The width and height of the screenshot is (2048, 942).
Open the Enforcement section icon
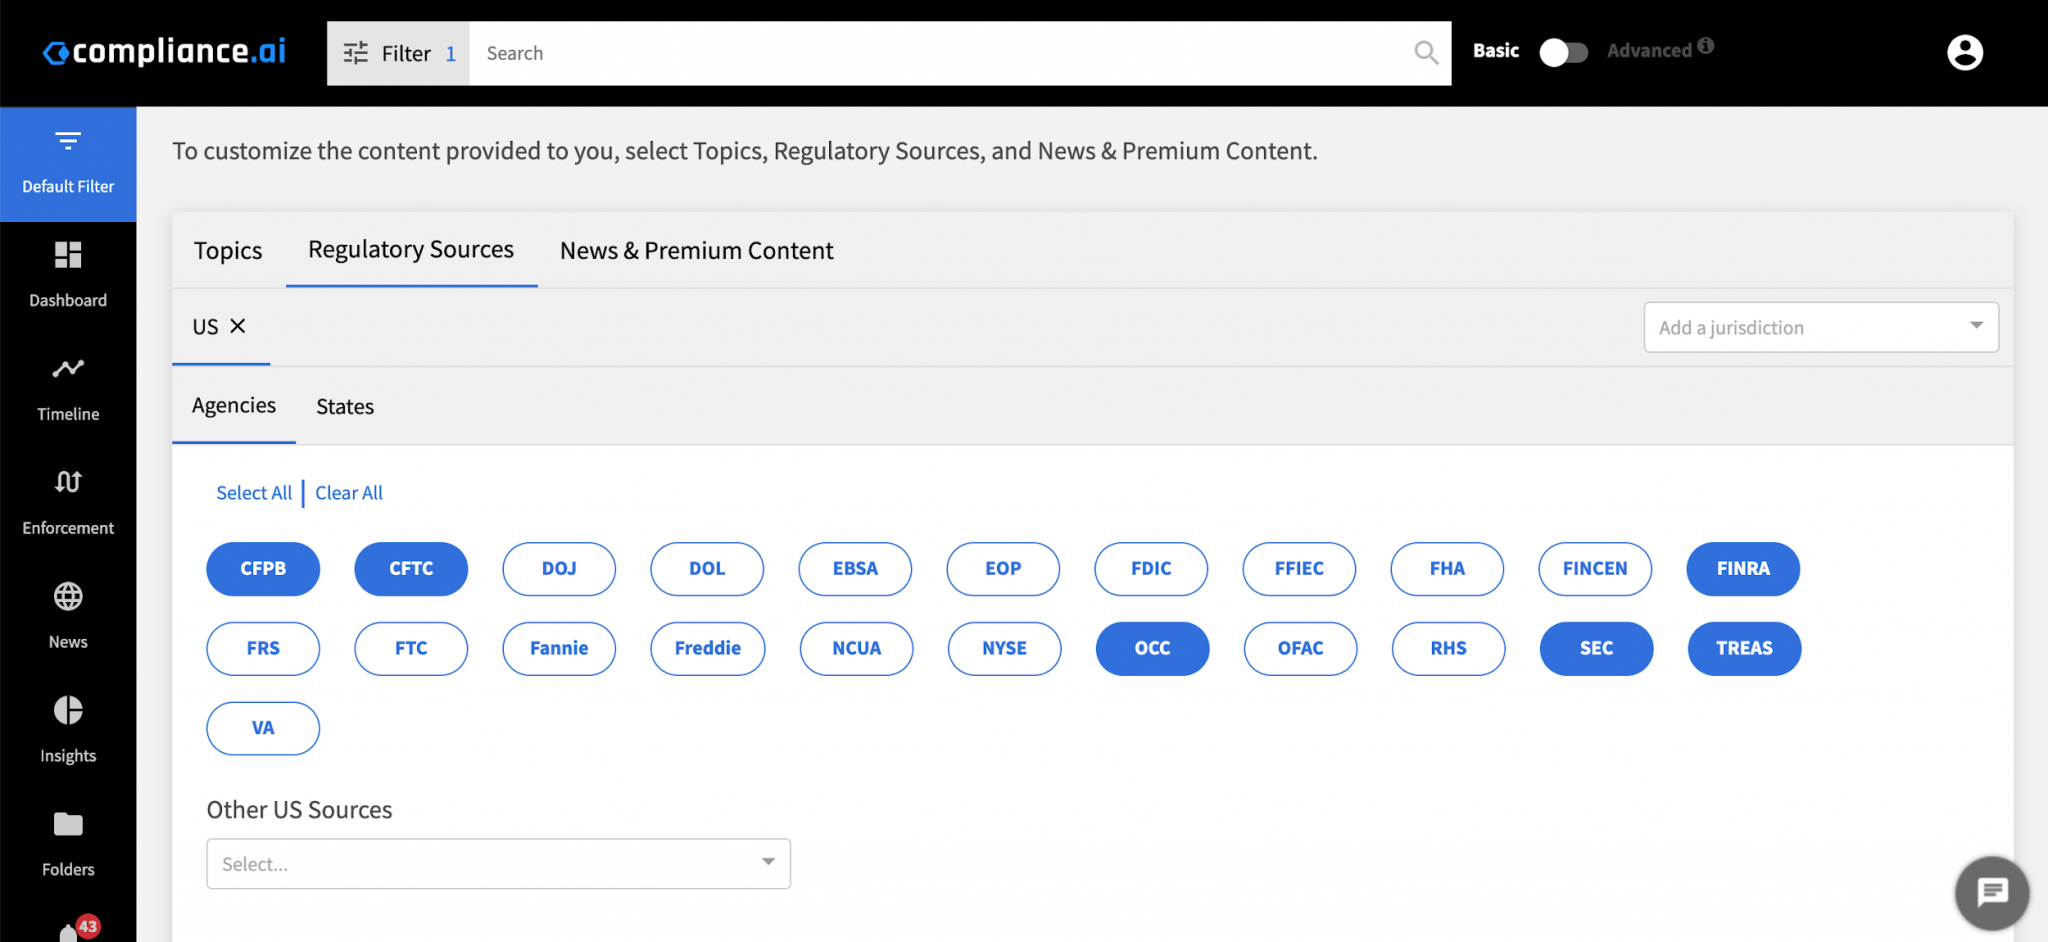tap(68, 482)
